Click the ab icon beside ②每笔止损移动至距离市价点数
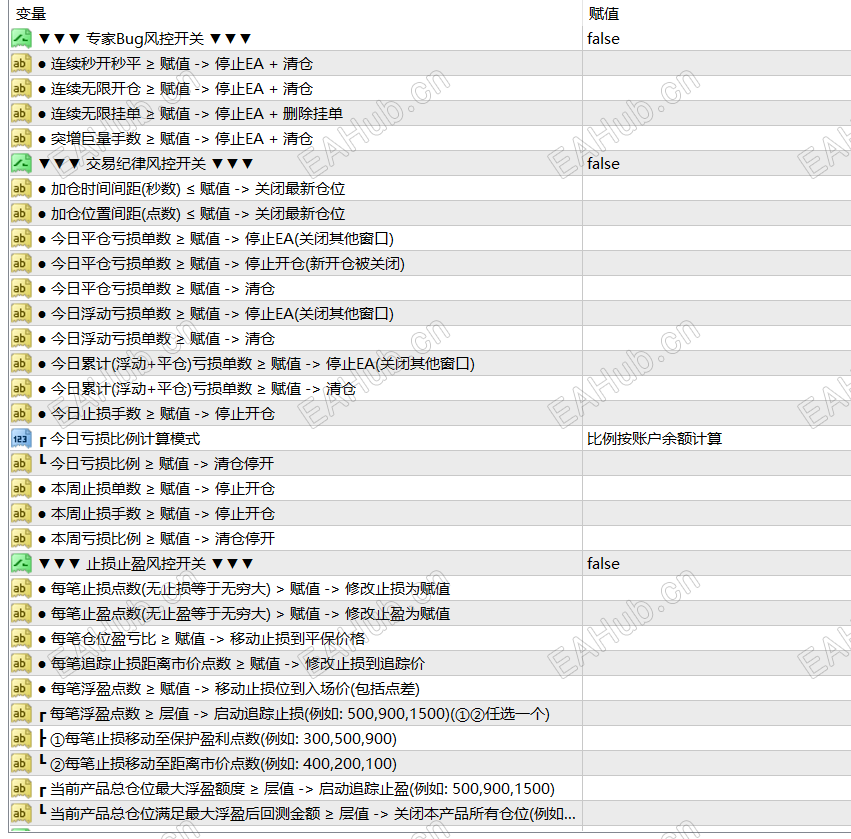The width and height of the screenshot is (851, 839). 21,764
